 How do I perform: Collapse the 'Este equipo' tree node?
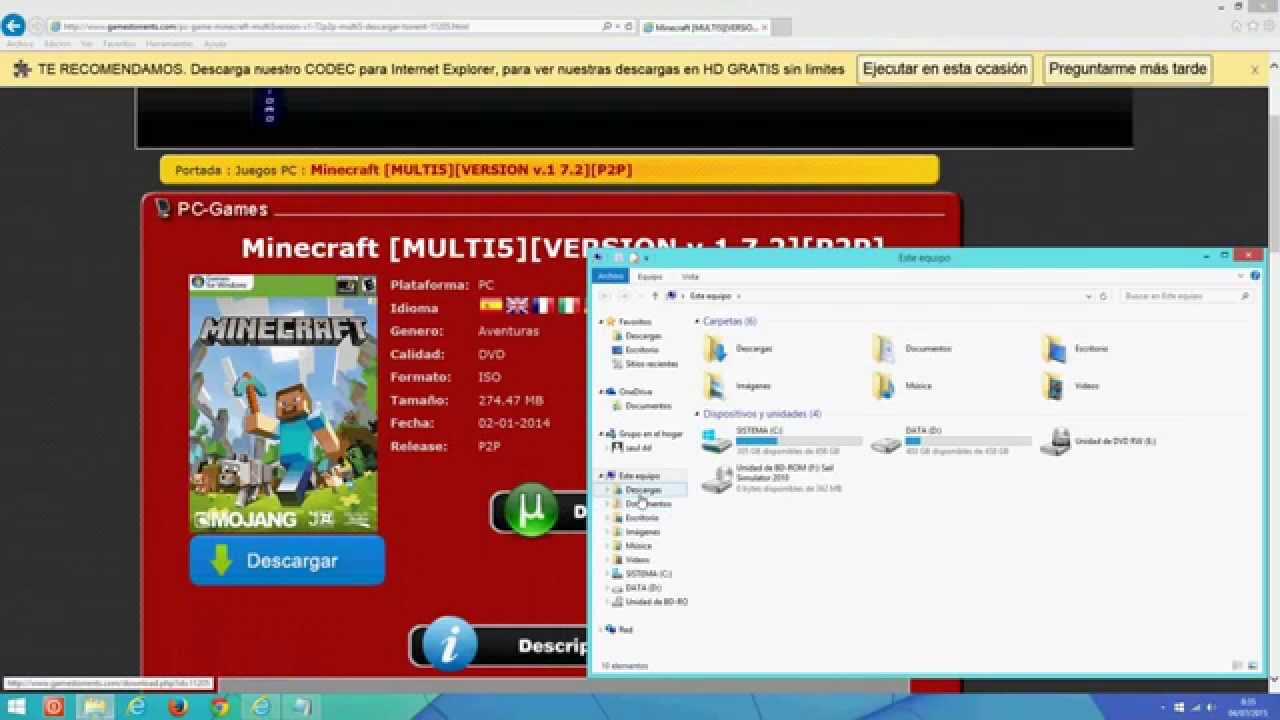(x=601, y=476)
